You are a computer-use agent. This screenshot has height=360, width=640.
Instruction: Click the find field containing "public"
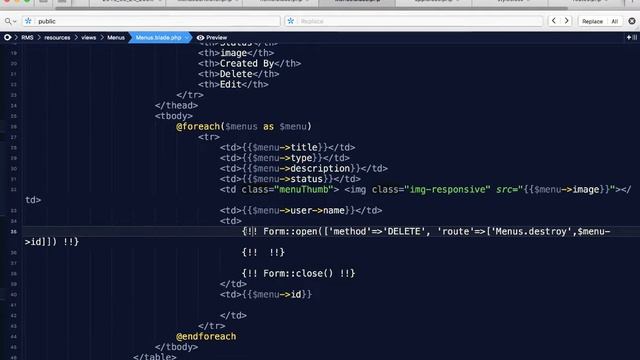point(152,21)
